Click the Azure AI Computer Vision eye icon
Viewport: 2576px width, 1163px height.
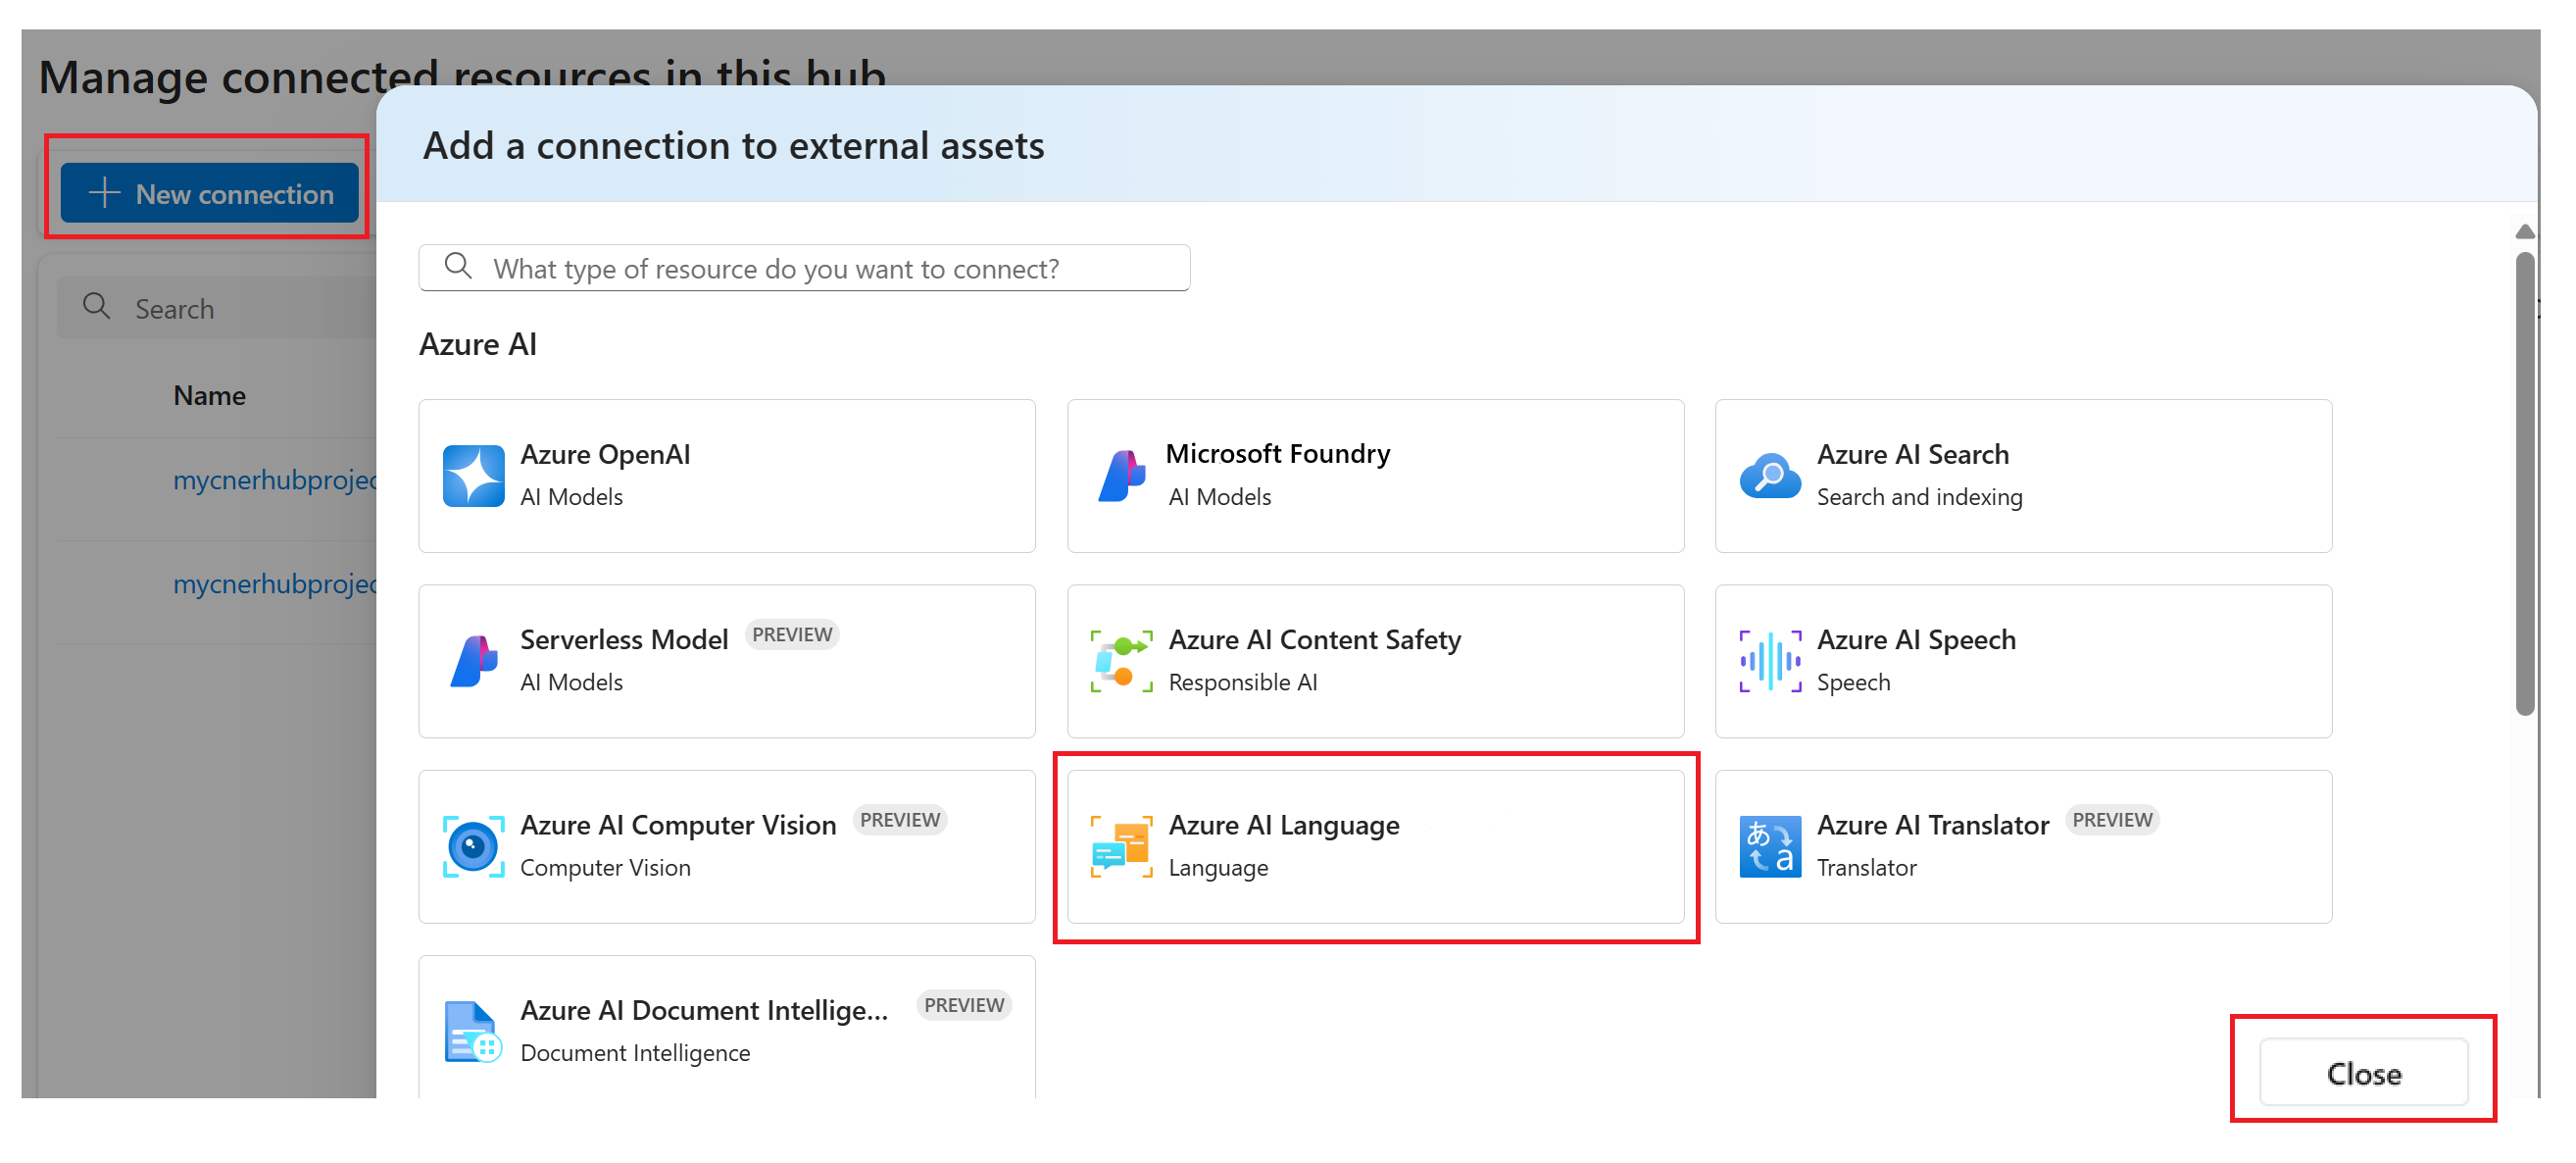click(473, 846)
